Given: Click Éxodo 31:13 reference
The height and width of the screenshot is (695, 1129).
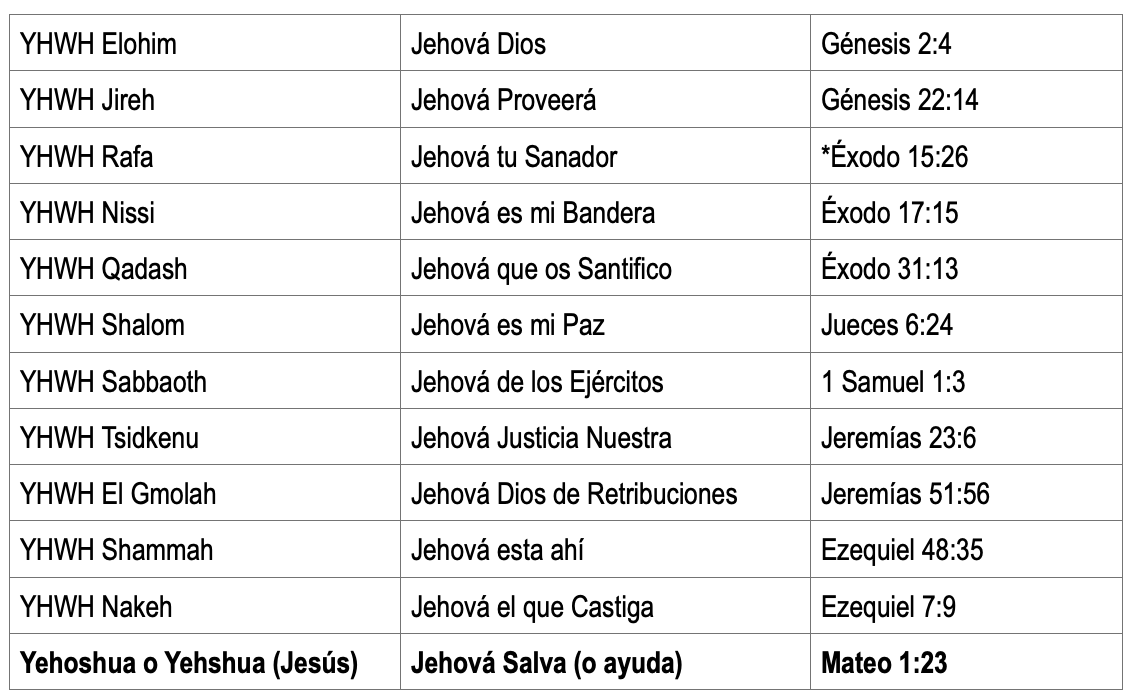Looking at the screenshot, I should (x=889, y=269).
